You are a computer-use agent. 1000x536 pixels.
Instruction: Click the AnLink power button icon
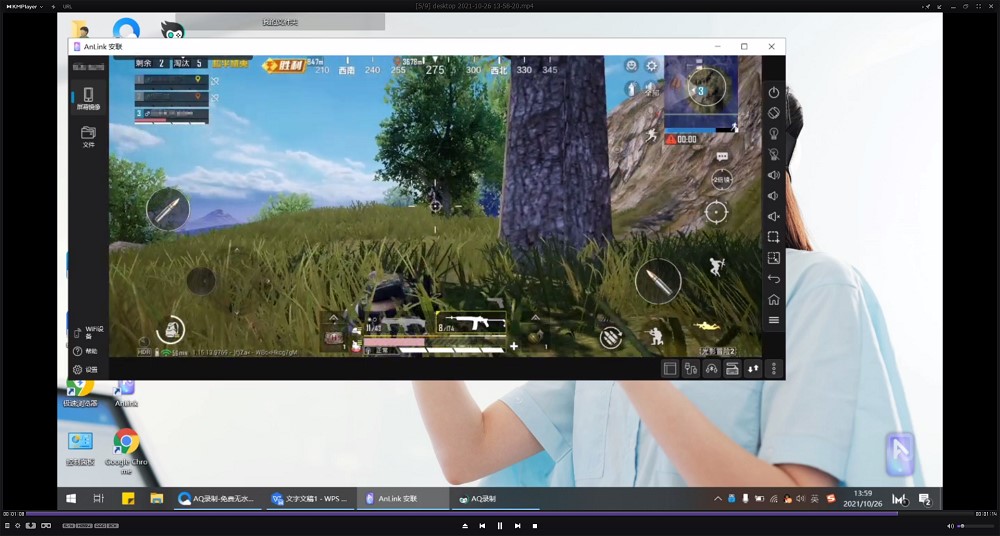pyautogui.click(x=774, y=93)
